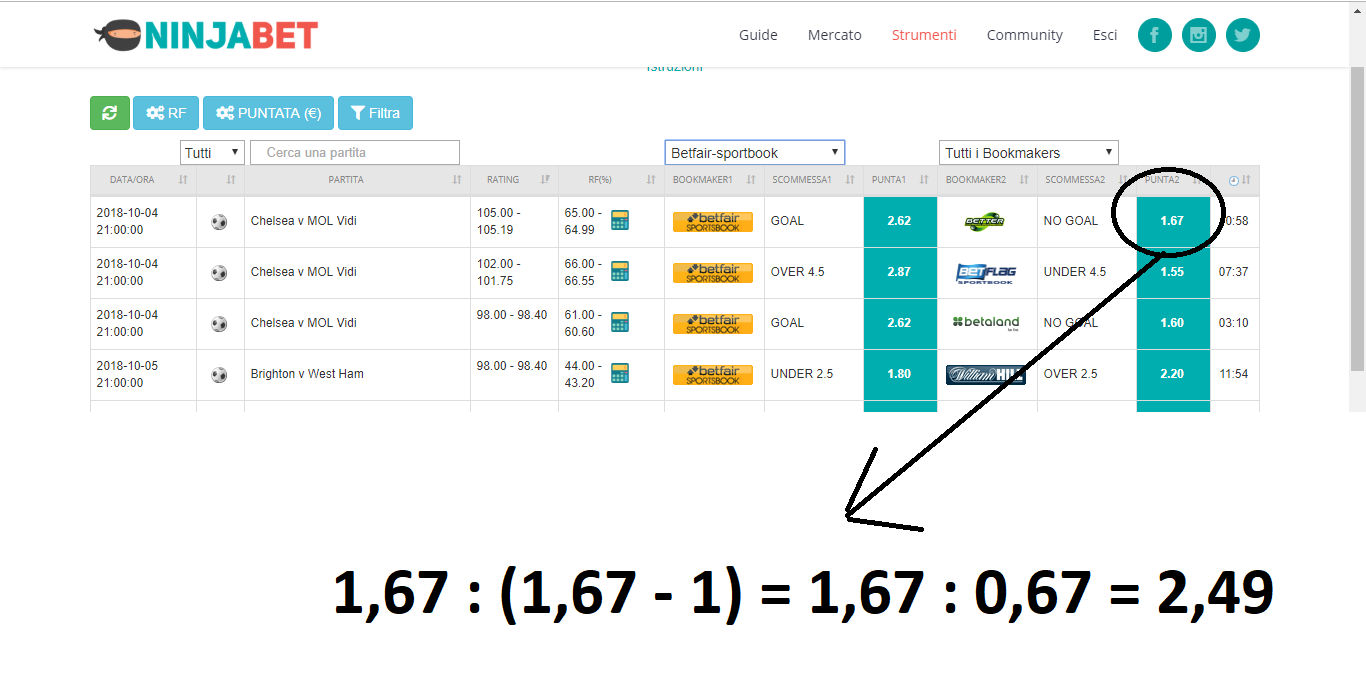Open the Guide menu

758,35
